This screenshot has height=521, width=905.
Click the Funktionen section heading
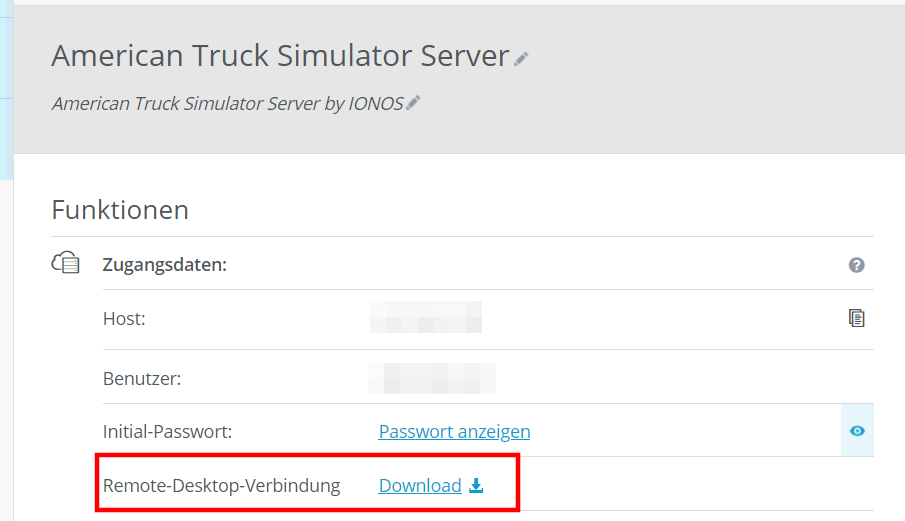click(120, 209)
